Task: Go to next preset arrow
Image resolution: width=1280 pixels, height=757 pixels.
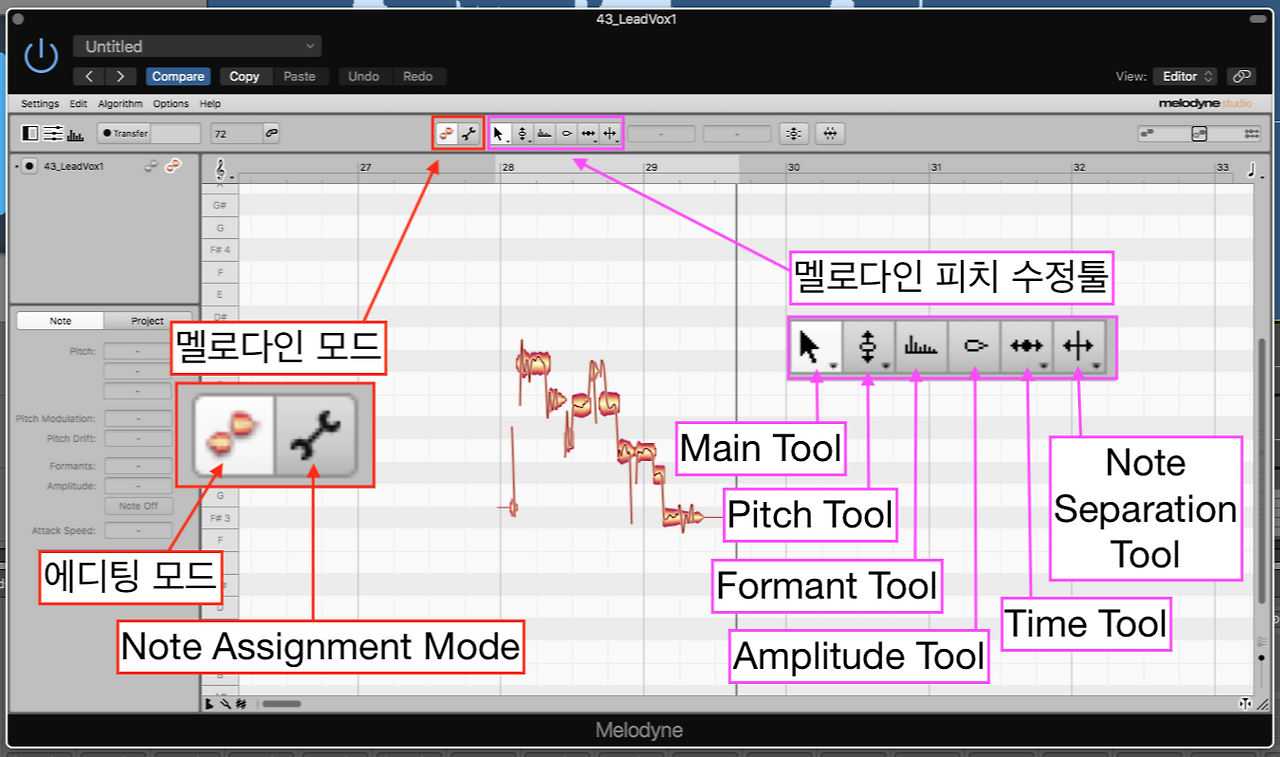Action: 121,76
